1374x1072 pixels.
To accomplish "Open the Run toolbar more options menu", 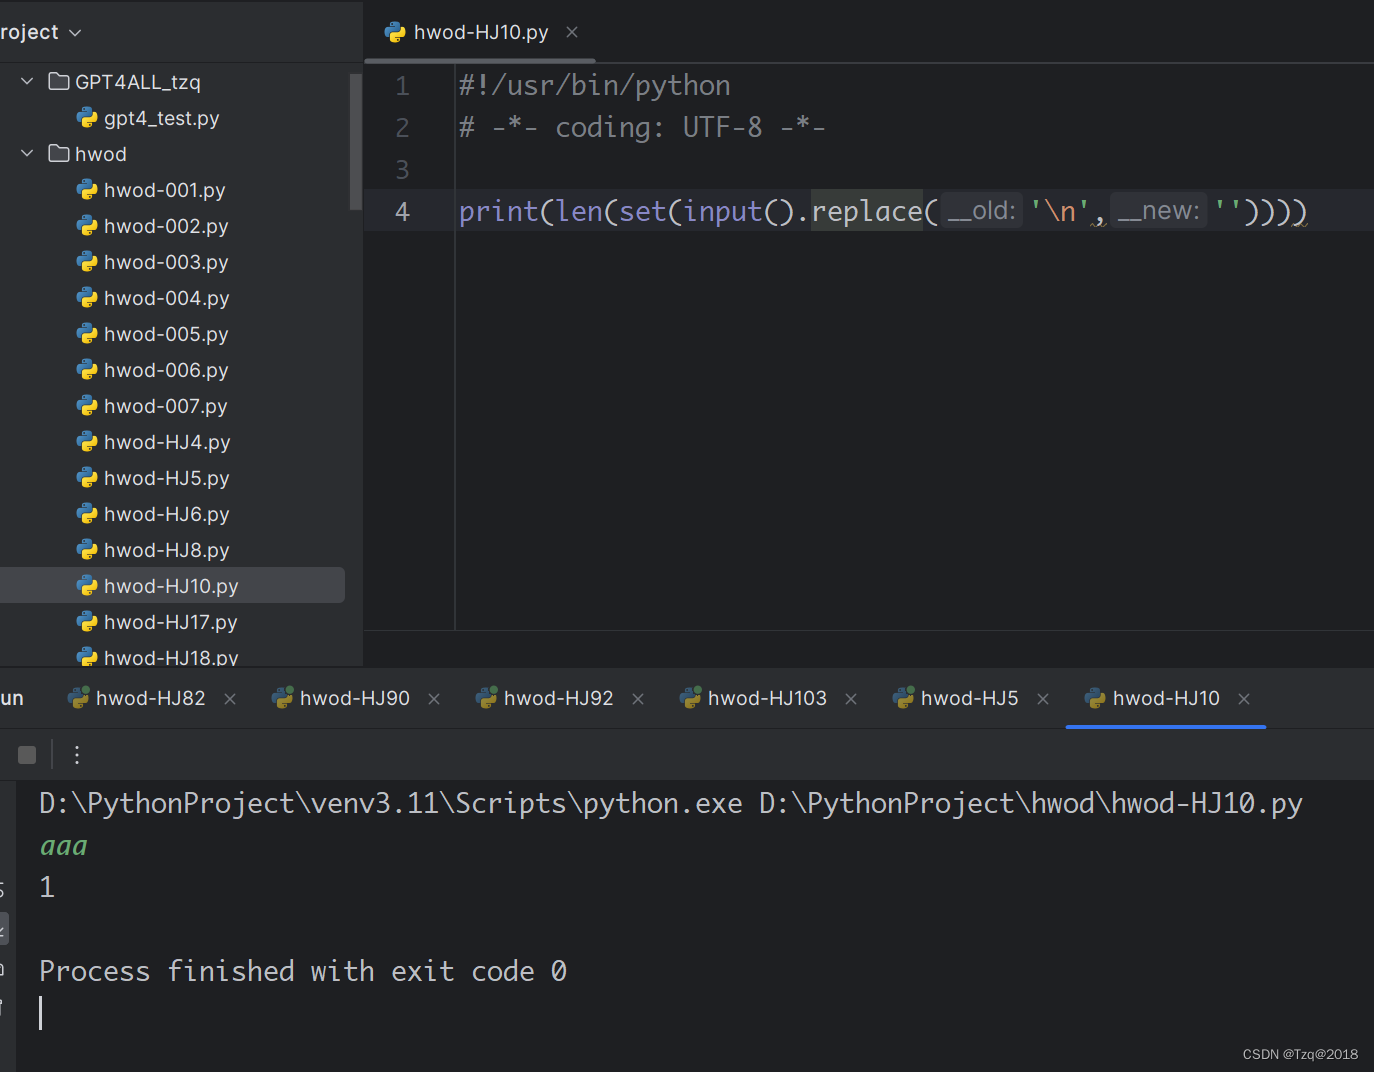I will coord(77,755).
